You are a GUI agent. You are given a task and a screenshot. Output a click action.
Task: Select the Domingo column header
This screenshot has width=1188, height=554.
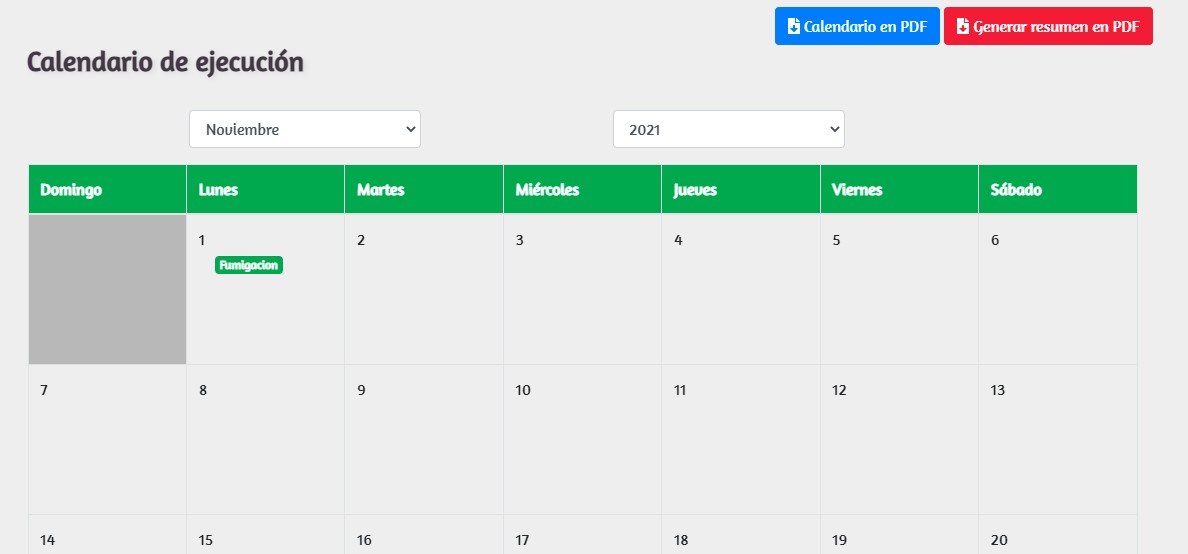(107, 190)
